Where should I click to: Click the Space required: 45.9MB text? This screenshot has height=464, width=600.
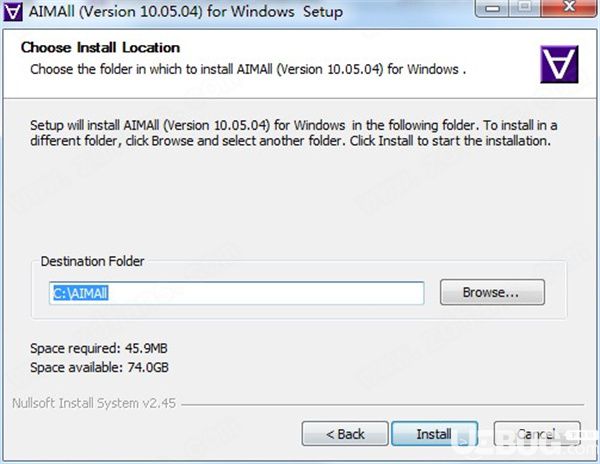coord(99,348)
